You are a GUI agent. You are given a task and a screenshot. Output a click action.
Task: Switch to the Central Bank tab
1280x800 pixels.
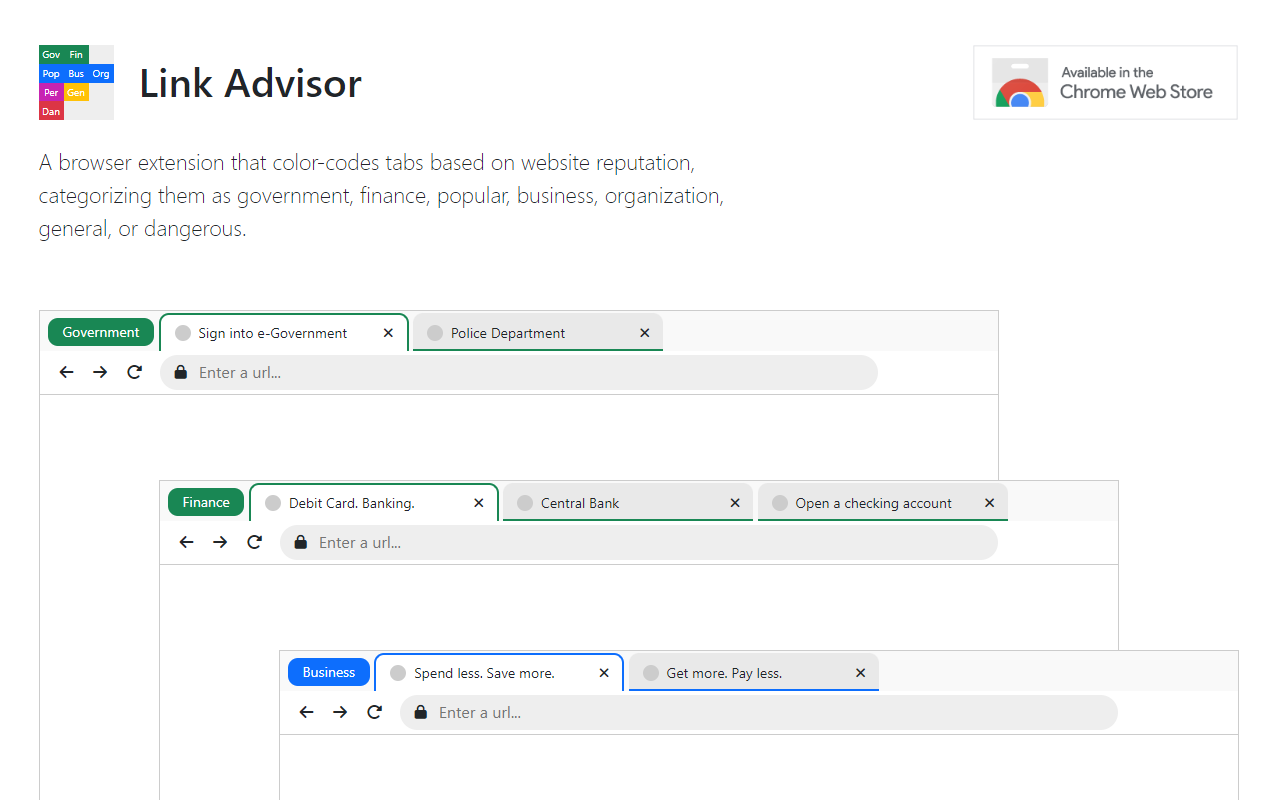point(580,503)
